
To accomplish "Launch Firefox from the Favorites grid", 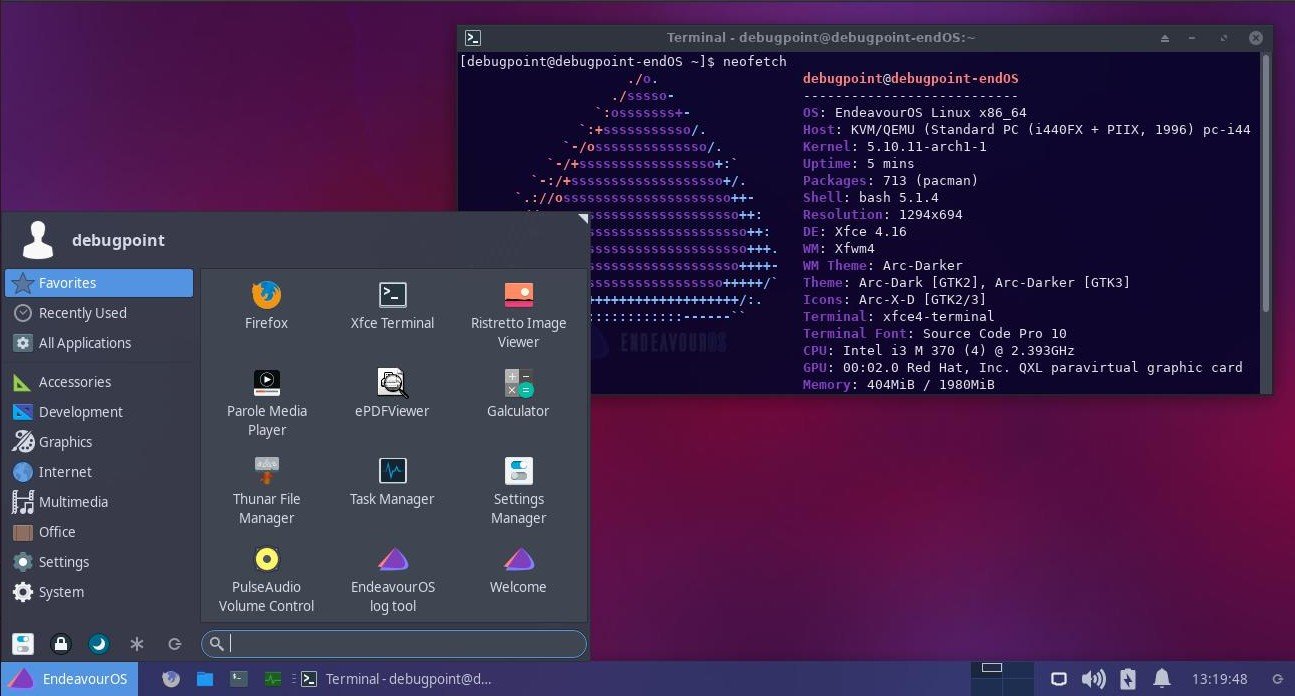I will (x=266, y=306).
